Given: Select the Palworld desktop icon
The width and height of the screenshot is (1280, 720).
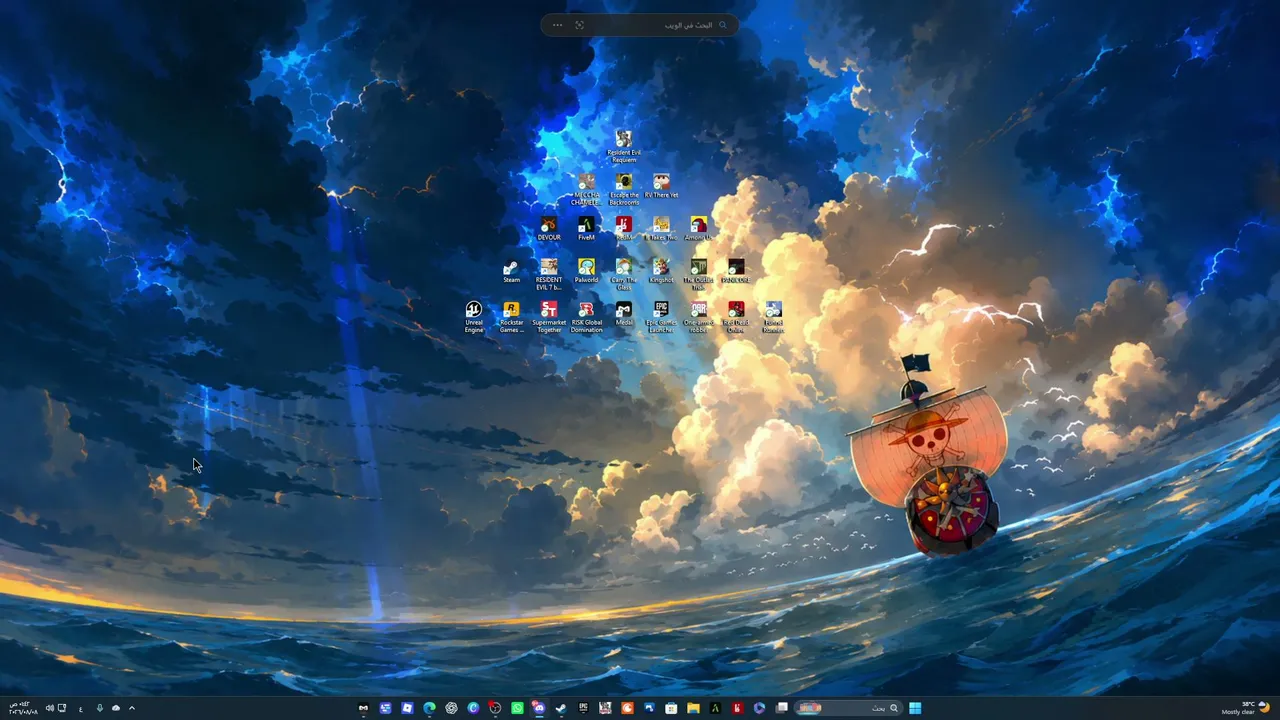Looking at the screenshot, I should (586, 271).
